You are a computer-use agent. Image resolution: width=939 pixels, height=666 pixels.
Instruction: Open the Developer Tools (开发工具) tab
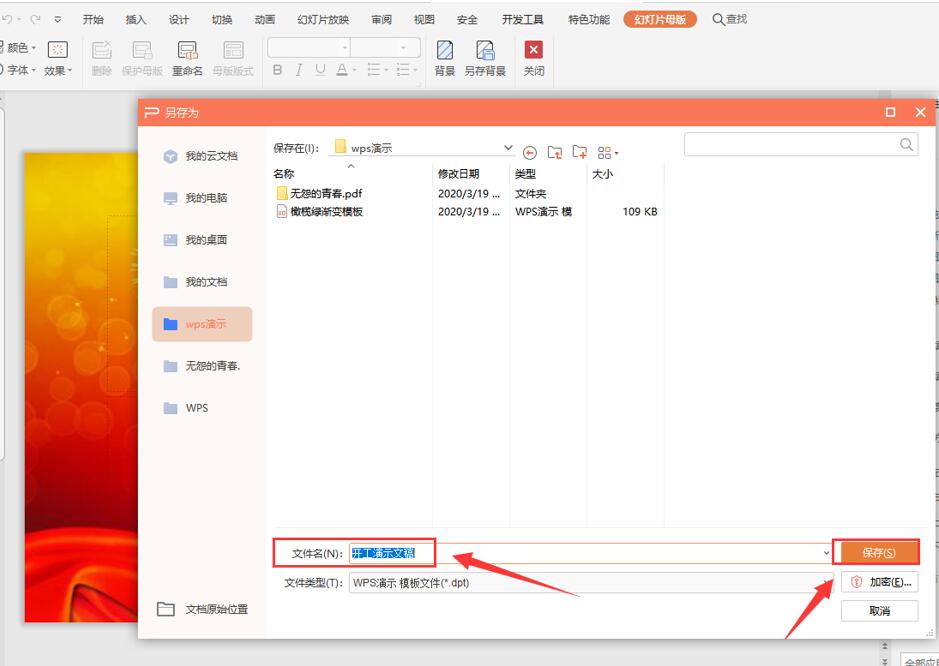point(523,19)
